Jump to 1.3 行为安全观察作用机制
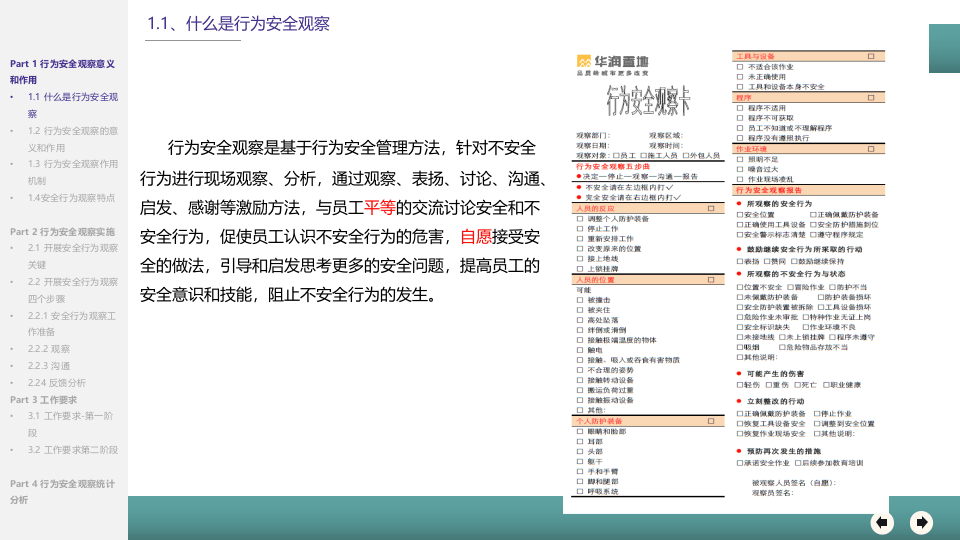Screen dimensions: 960x540 click(72, 172)
